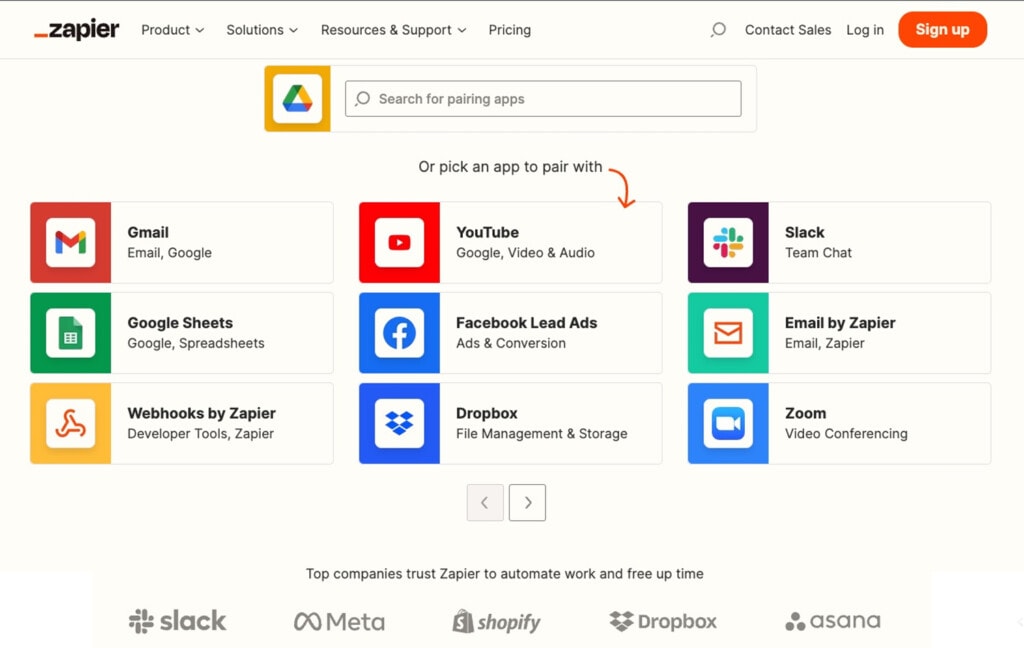Click the Zoom title text
Screen dimensions: 1024x648
point(805,413)
